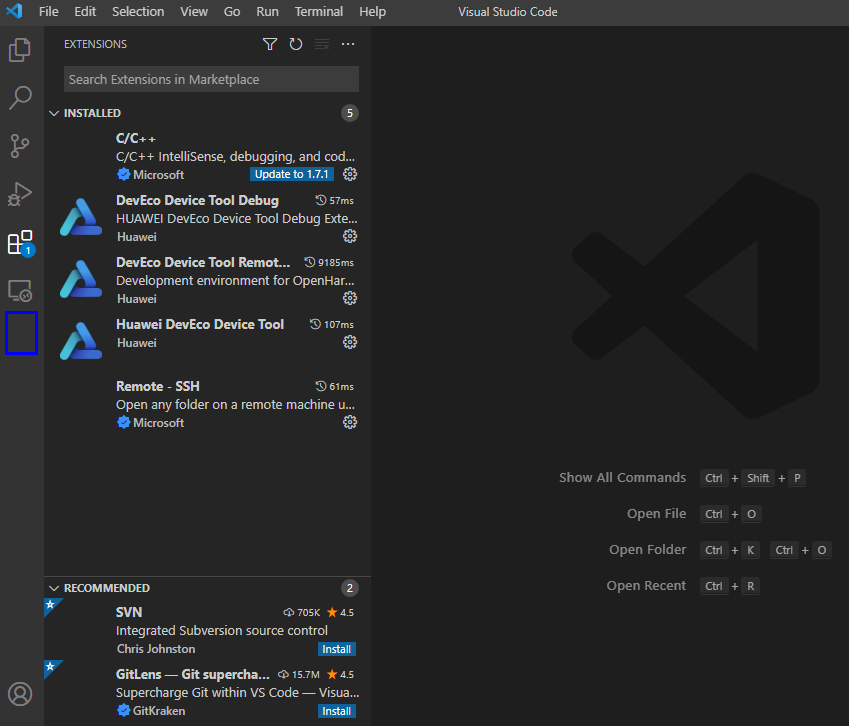
Task: Open the View menu
Action: pos(194,11)
